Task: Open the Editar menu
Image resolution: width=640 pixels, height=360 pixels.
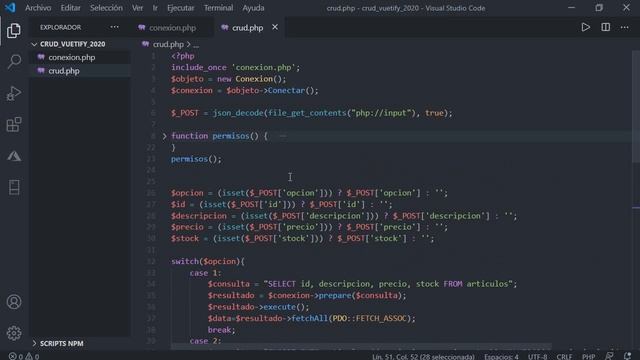Action: coord(70,8)
